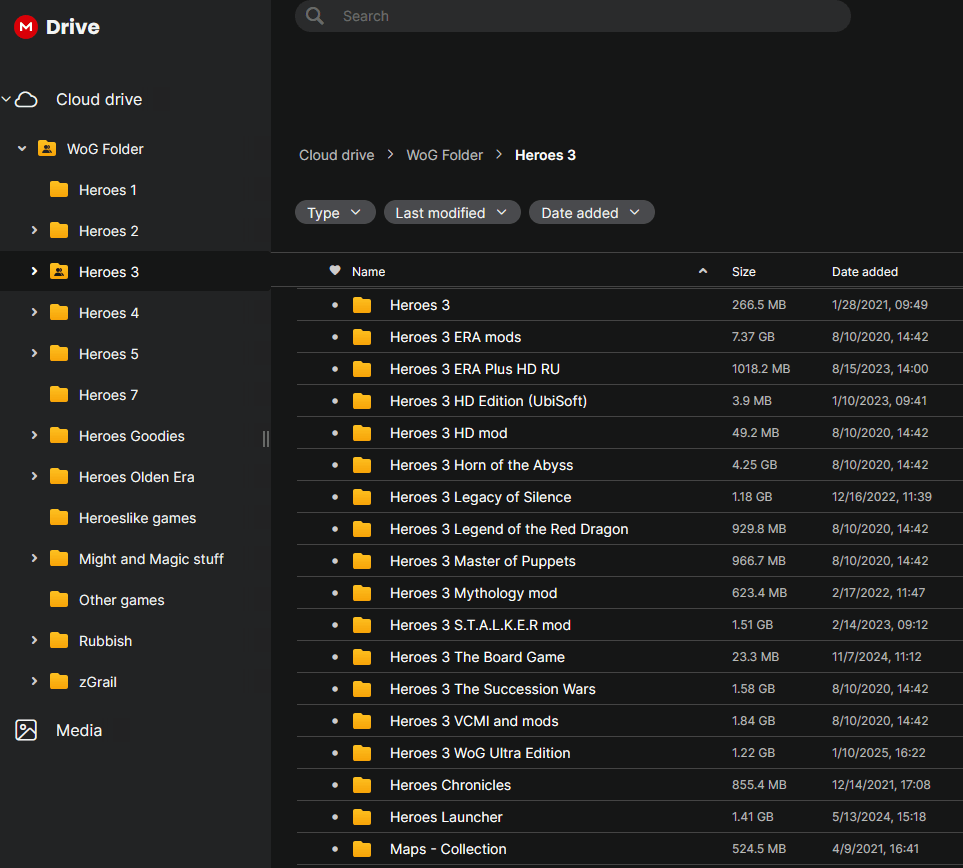Click the zGrail folder icon in sidebar
The image size is (963, 868).
tap(59, 682)
